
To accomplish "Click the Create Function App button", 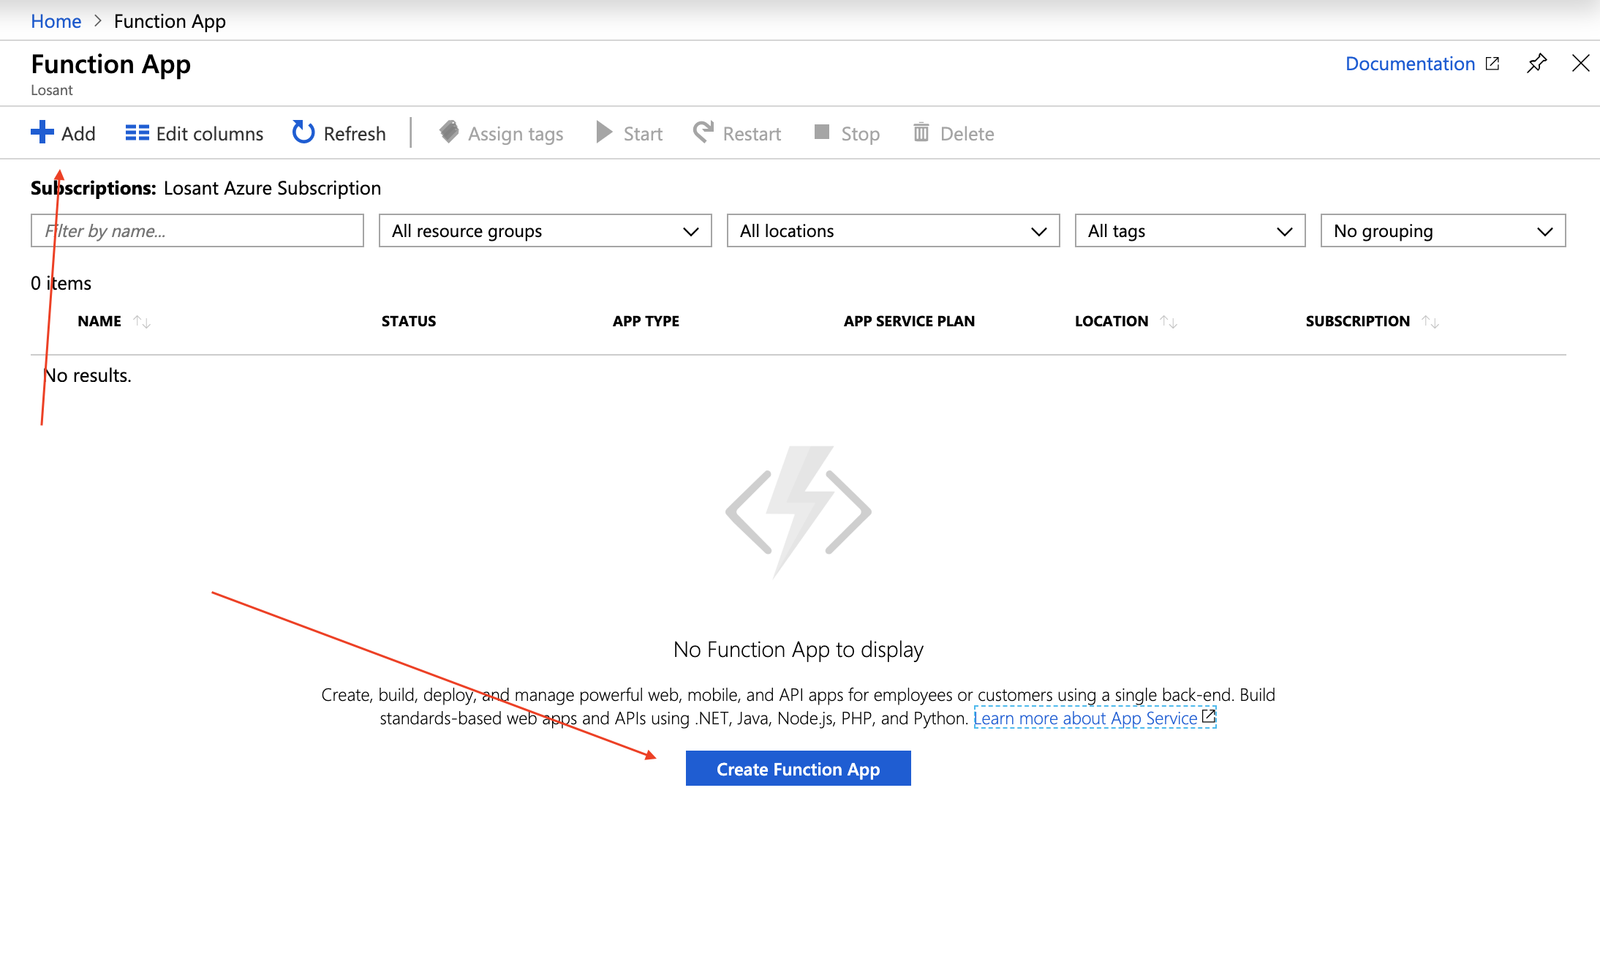I will click(x=797, y=768).
